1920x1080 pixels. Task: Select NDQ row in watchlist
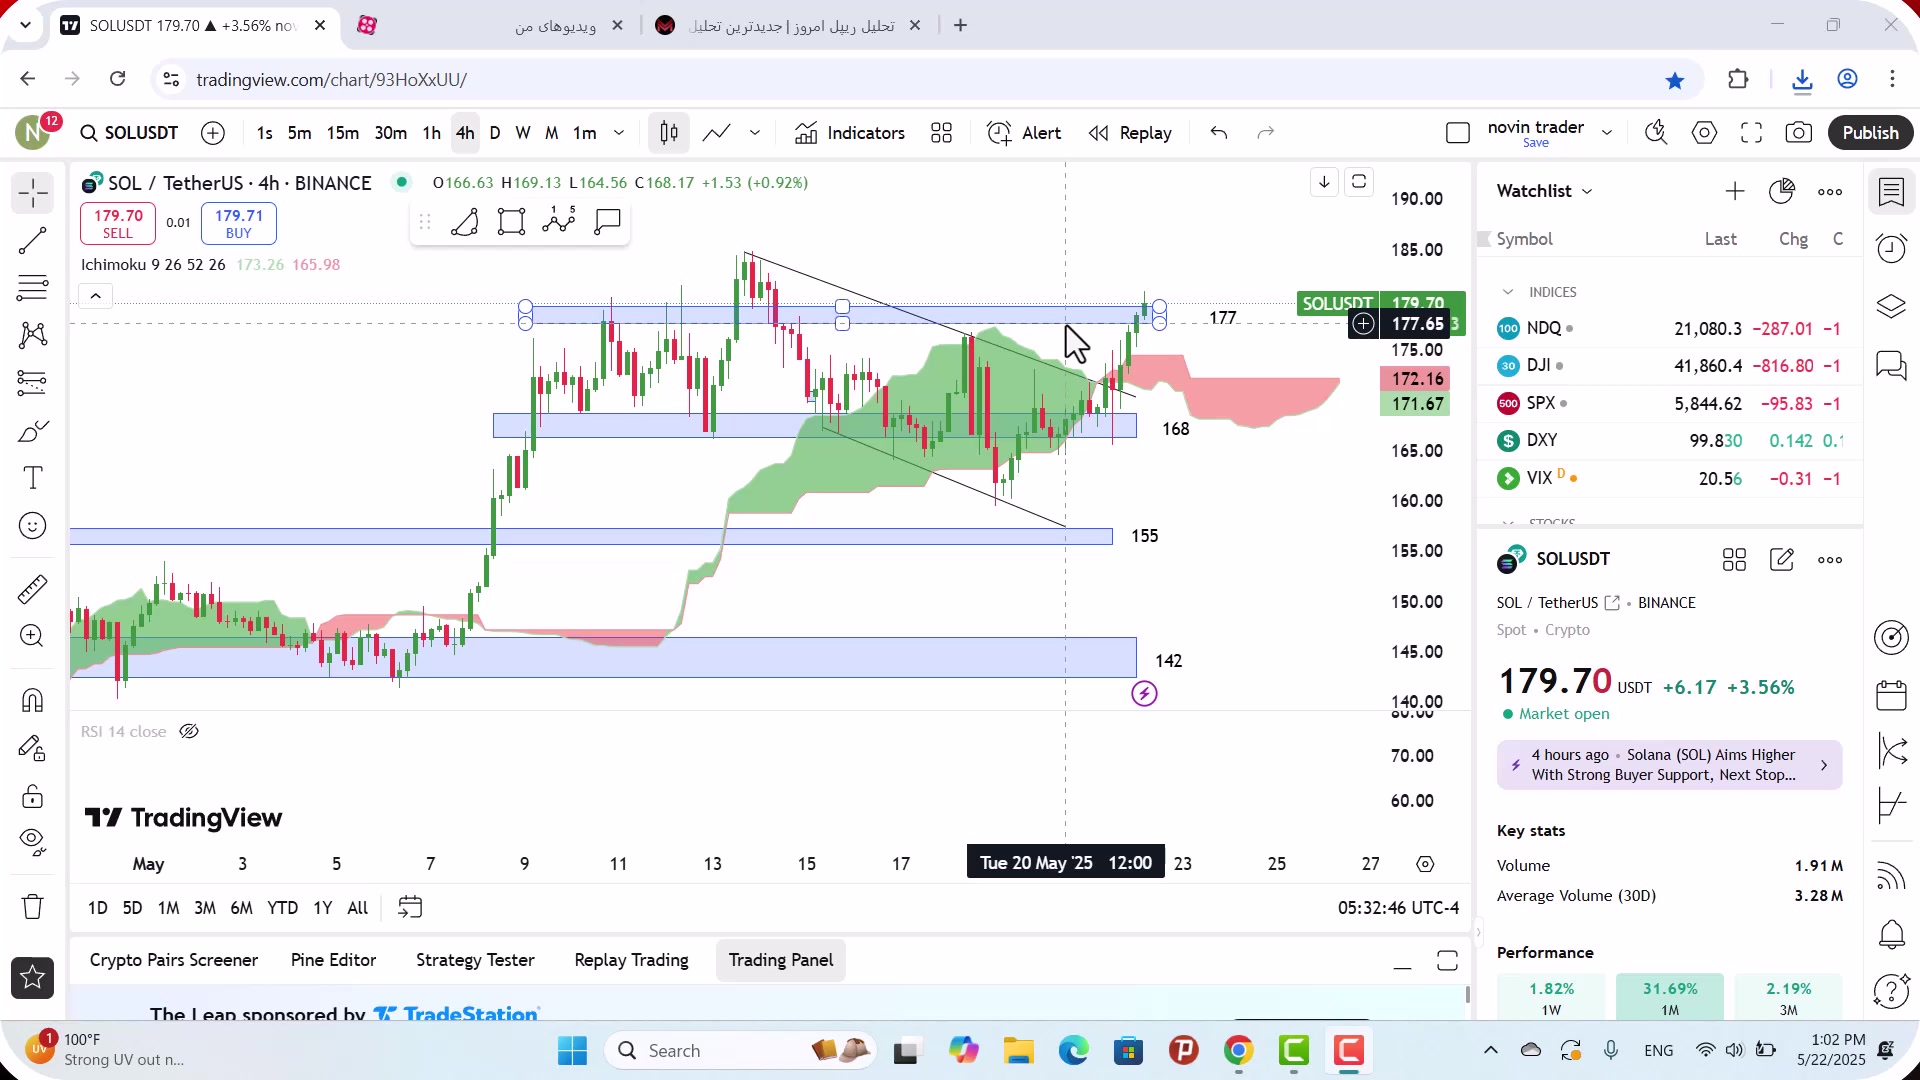pos(1670,328)
